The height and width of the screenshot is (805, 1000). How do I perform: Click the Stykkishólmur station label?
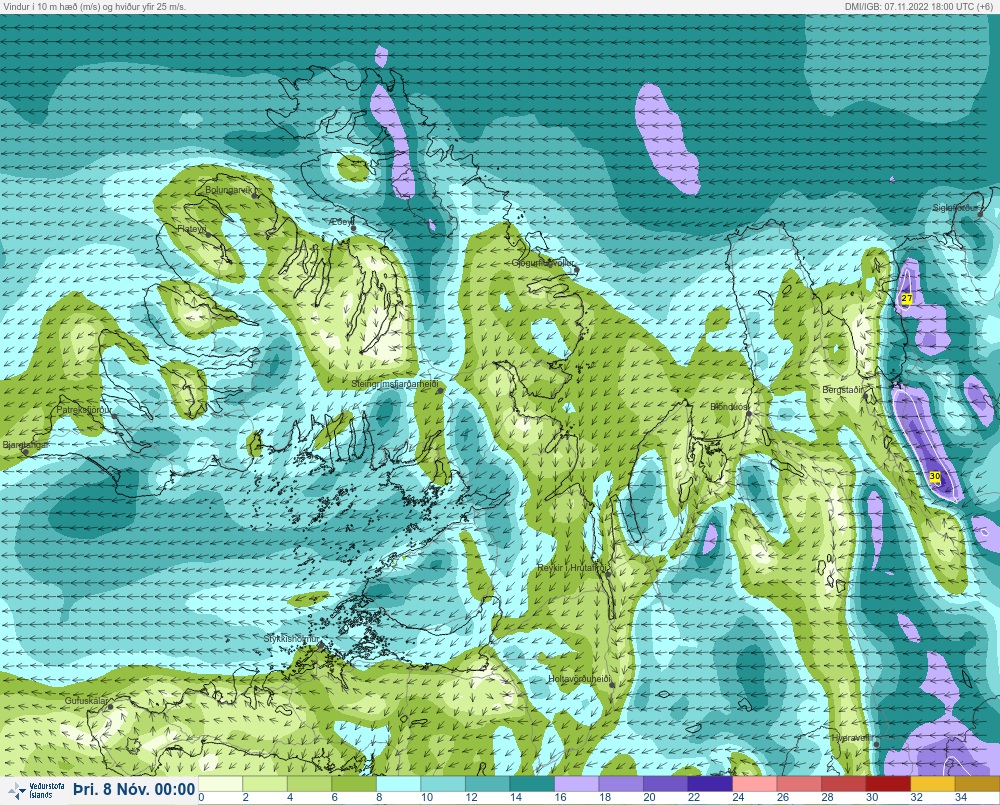point(291,639)
